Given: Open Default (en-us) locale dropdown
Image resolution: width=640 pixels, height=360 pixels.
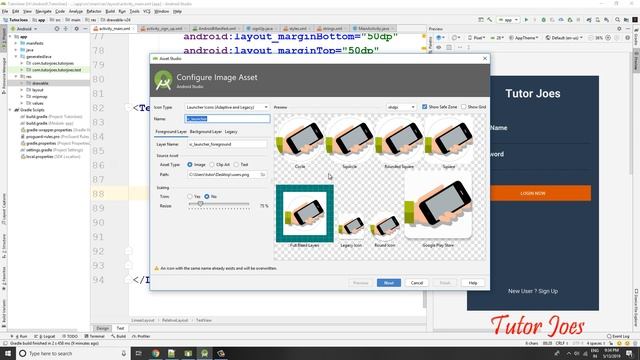Looking at the screenshot, I should pos(564,38).
